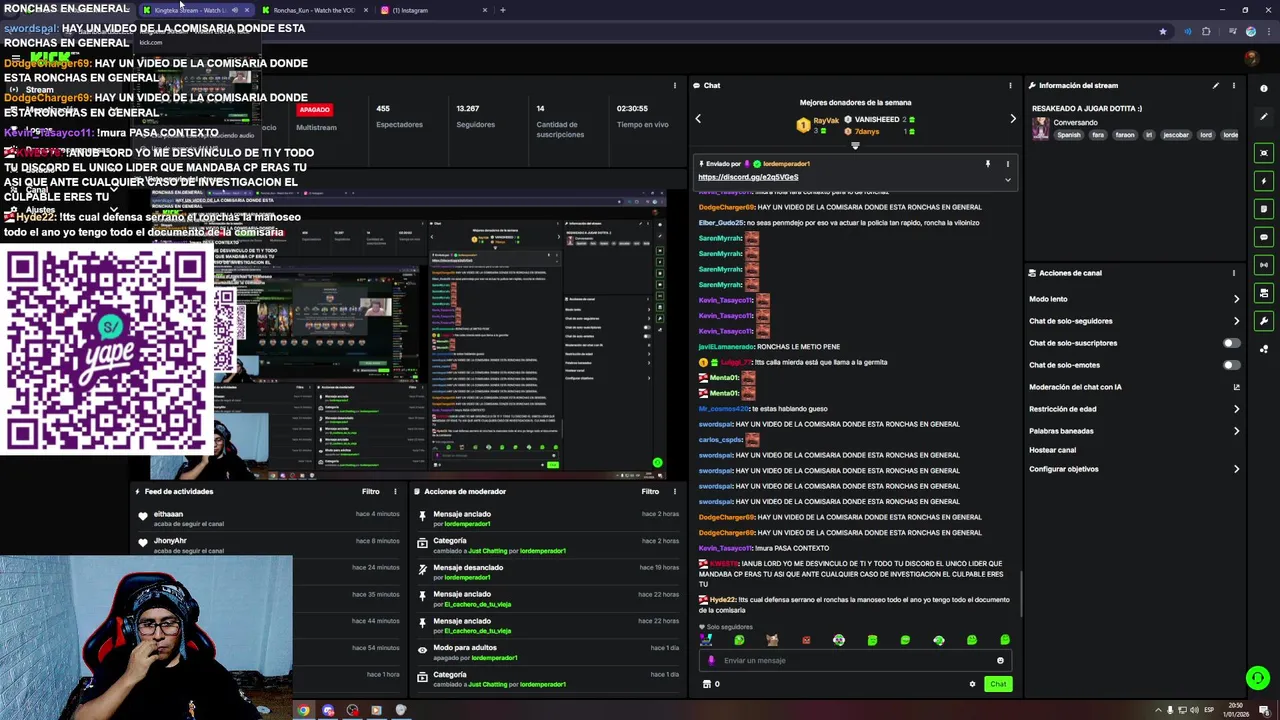Select JhonyAhr follow activity entry

[269, 545]
